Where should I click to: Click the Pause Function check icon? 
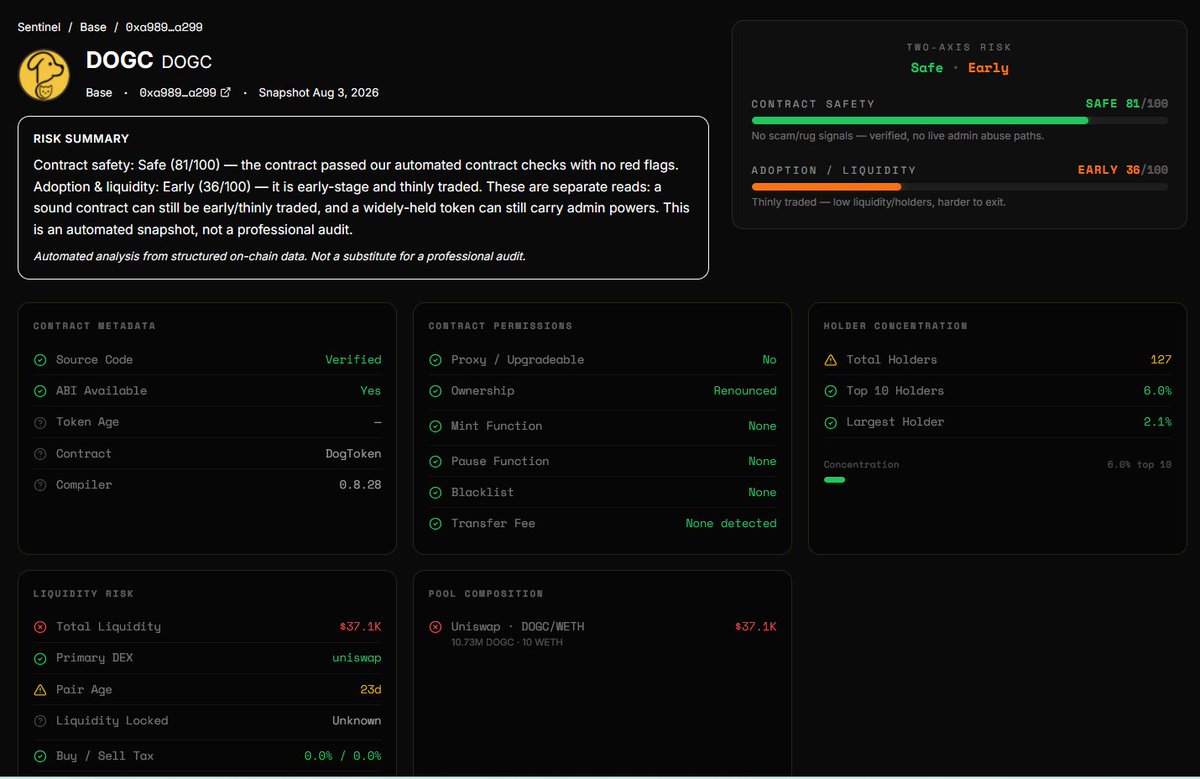click(x=435, y=461)
